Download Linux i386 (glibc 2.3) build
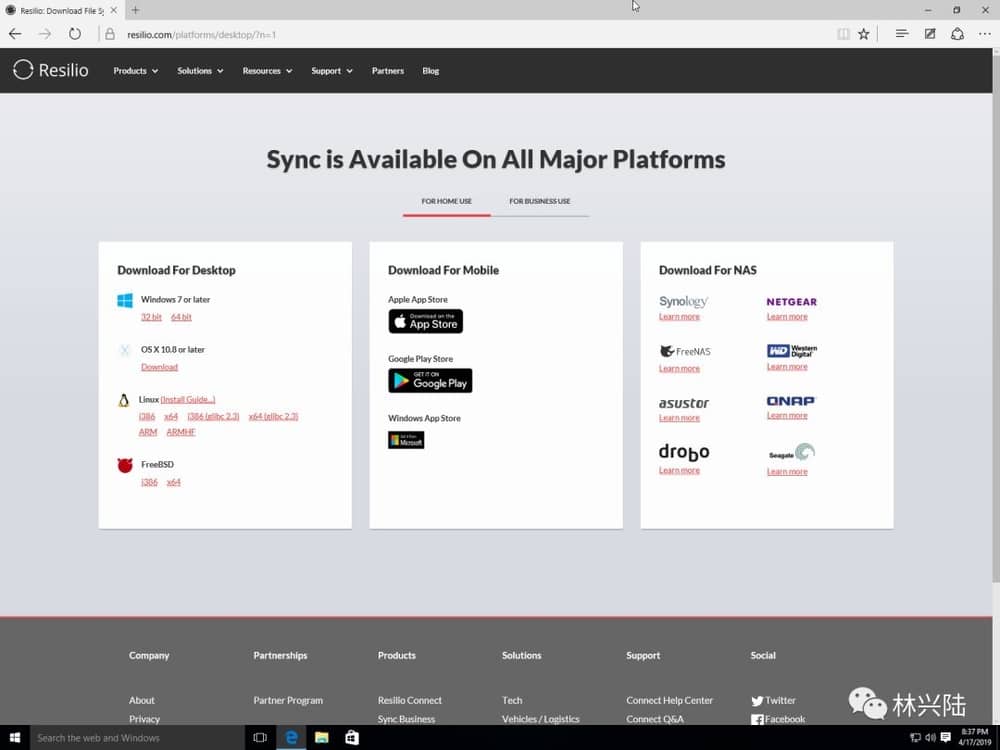 point(213,416)
